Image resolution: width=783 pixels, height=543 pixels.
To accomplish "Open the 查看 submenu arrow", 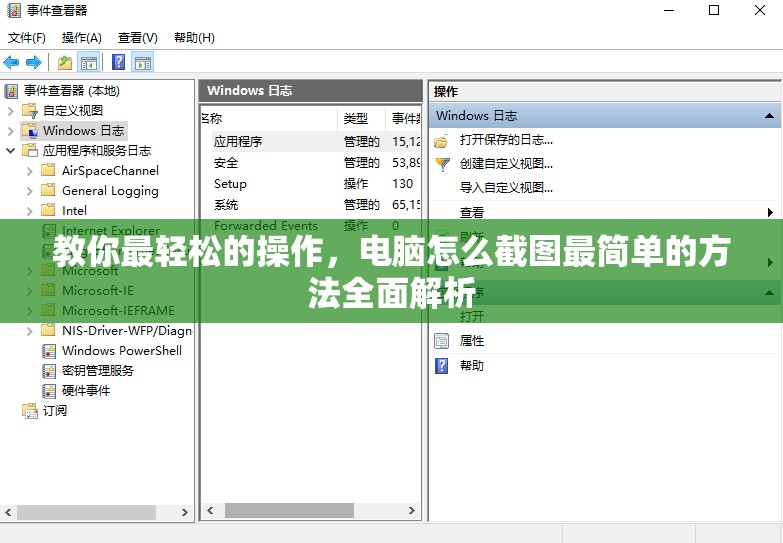I will (771, 212).
